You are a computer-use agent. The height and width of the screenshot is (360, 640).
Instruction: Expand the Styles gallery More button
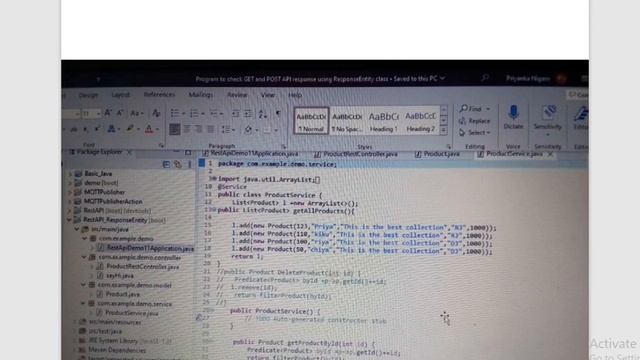click(x=444, y=131)
